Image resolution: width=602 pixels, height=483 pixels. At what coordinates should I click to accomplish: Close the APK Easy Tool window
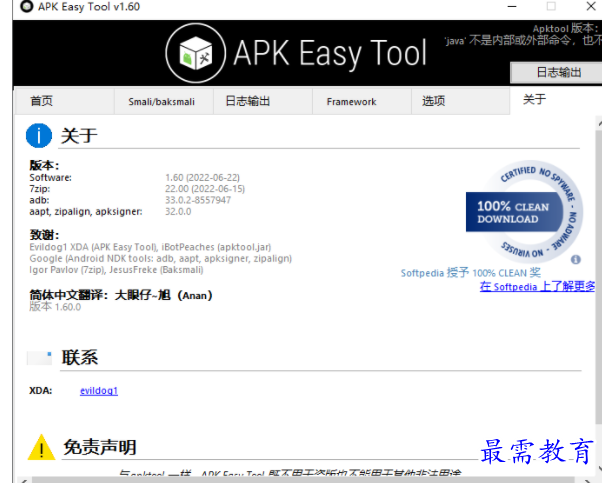(591, 6)
